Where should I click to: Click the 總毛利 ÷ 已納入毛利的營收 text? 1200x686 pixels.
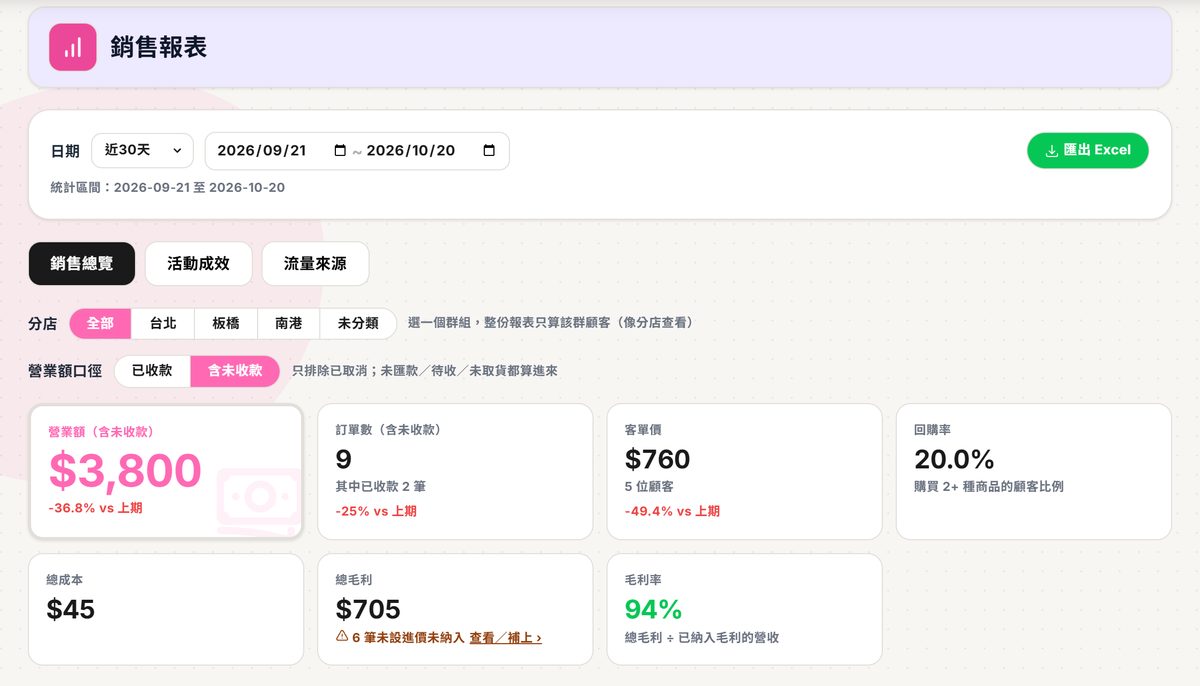(702, 637)
